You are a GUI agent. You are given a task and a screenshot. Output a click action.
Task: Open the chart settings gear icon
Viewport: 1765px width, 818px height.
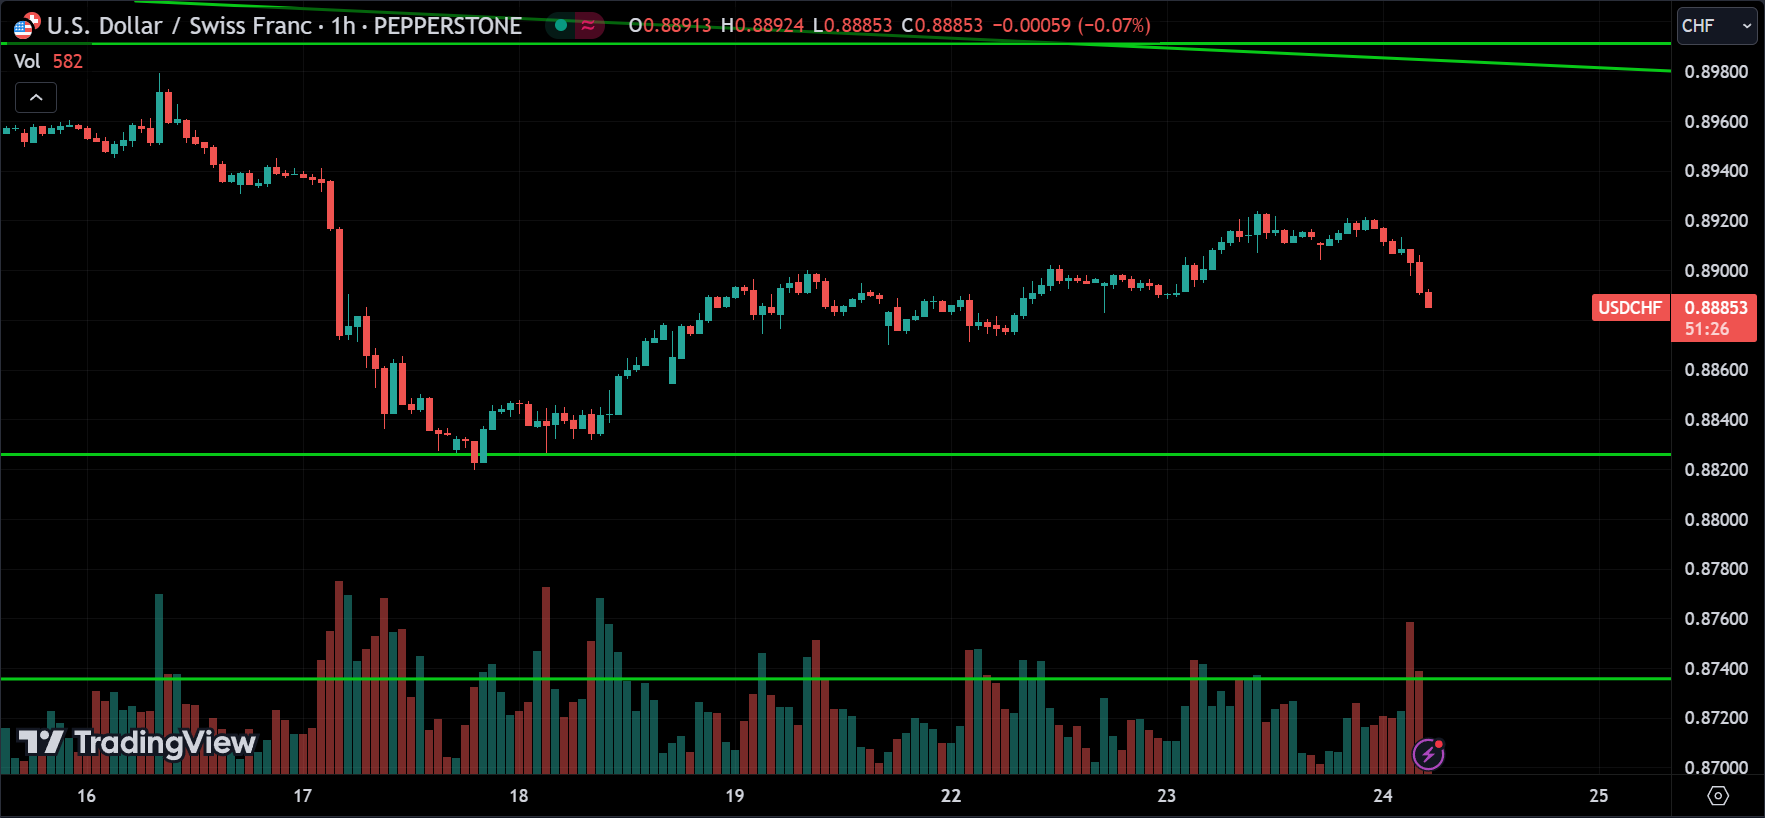pos(1718,796)
